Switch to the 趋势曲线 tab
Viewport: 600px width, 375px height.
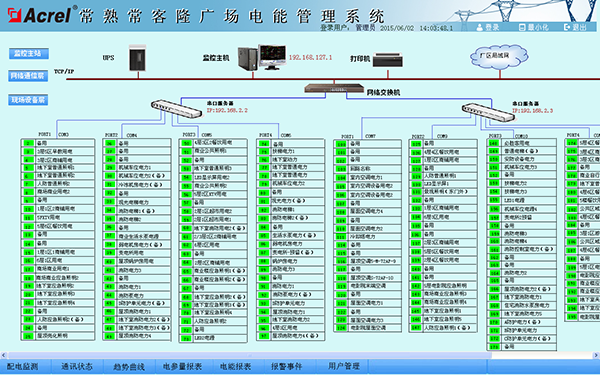point(129,367)
